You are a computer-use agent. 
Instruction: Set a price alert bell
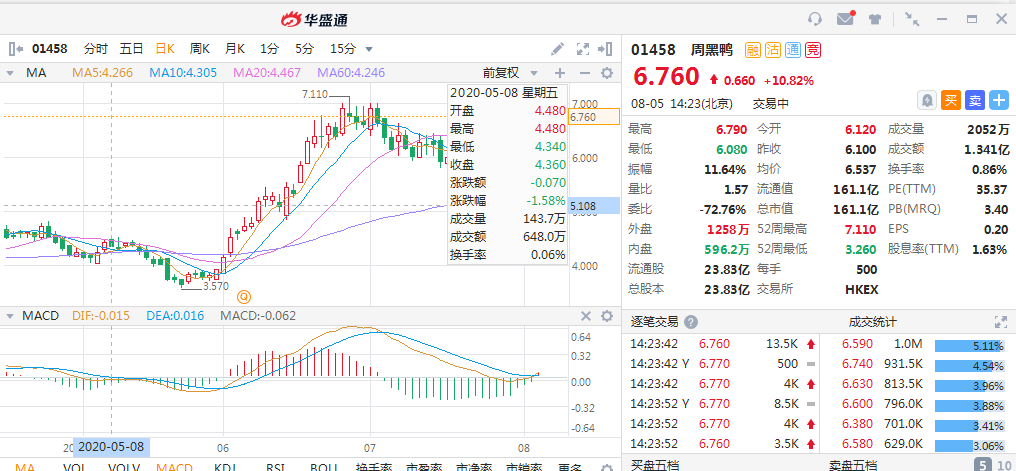point(927,100)
